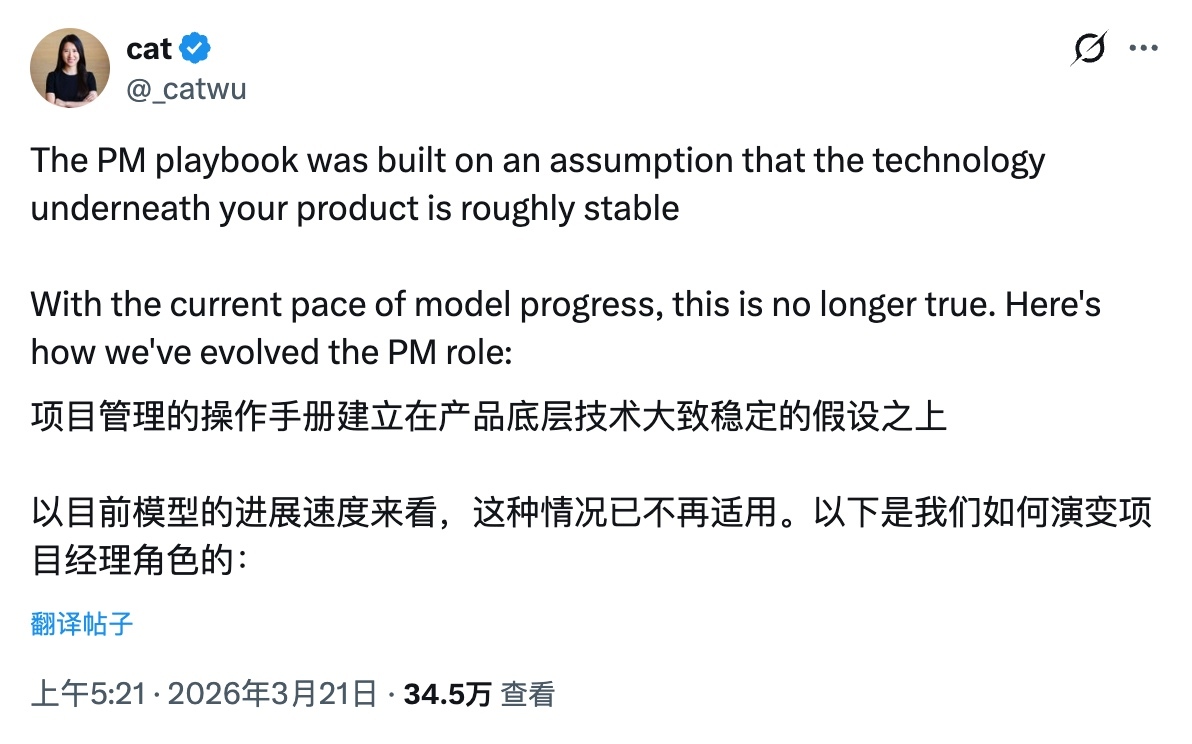This screenshot has width=1192, height=744.
Task: Click the Chinese line starting 项目管理的操作手册
Action: [488, 415]
